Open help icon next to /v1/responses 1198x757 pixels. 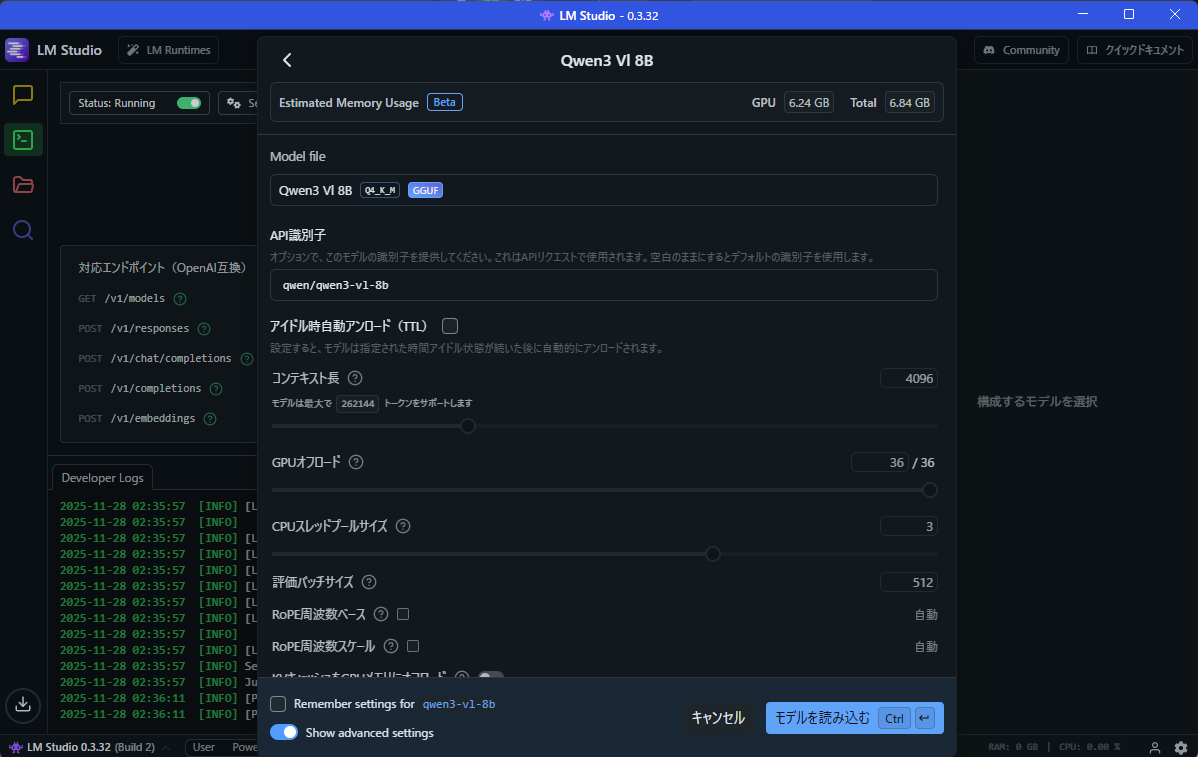204,329
